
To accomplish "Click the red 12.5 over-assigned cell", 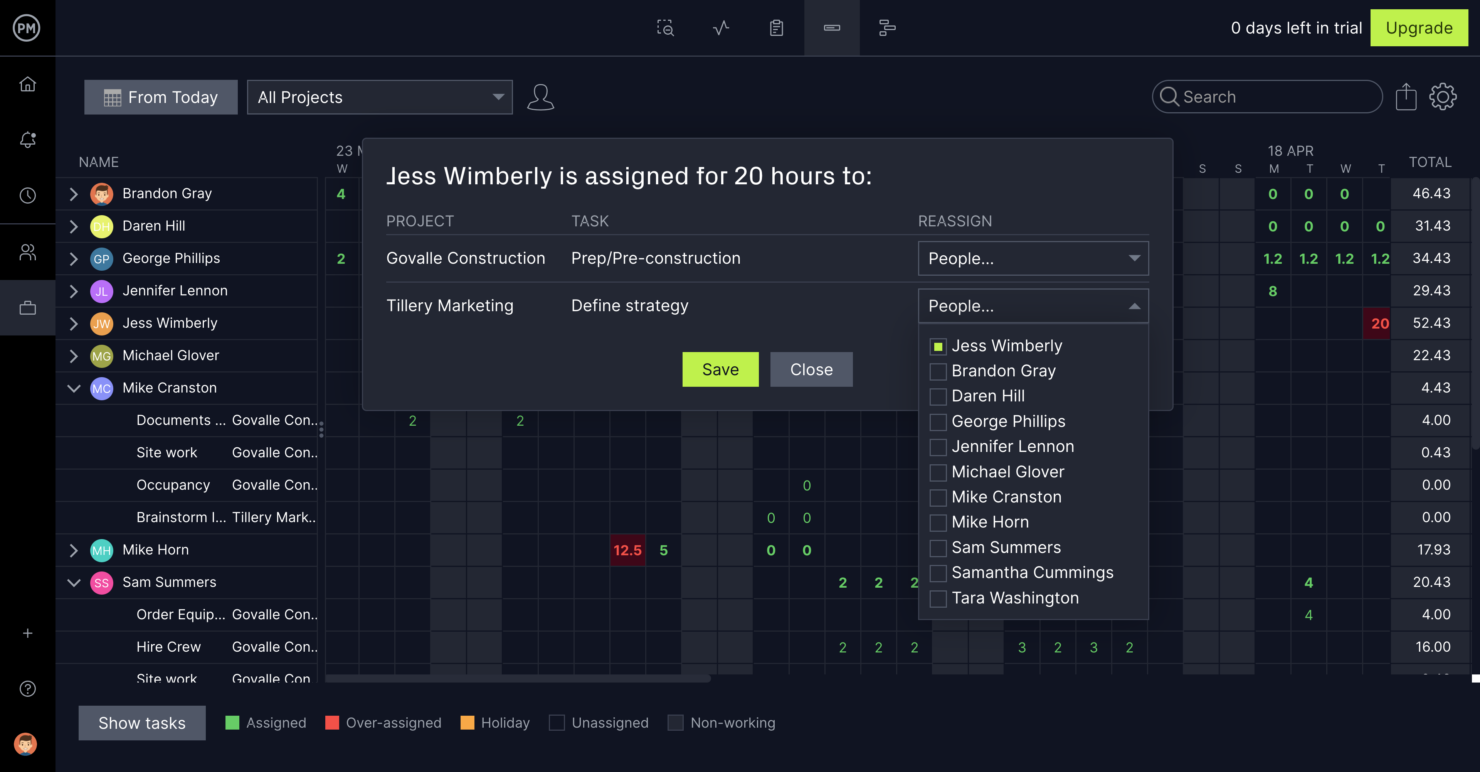I will click(x=627, y=550).
